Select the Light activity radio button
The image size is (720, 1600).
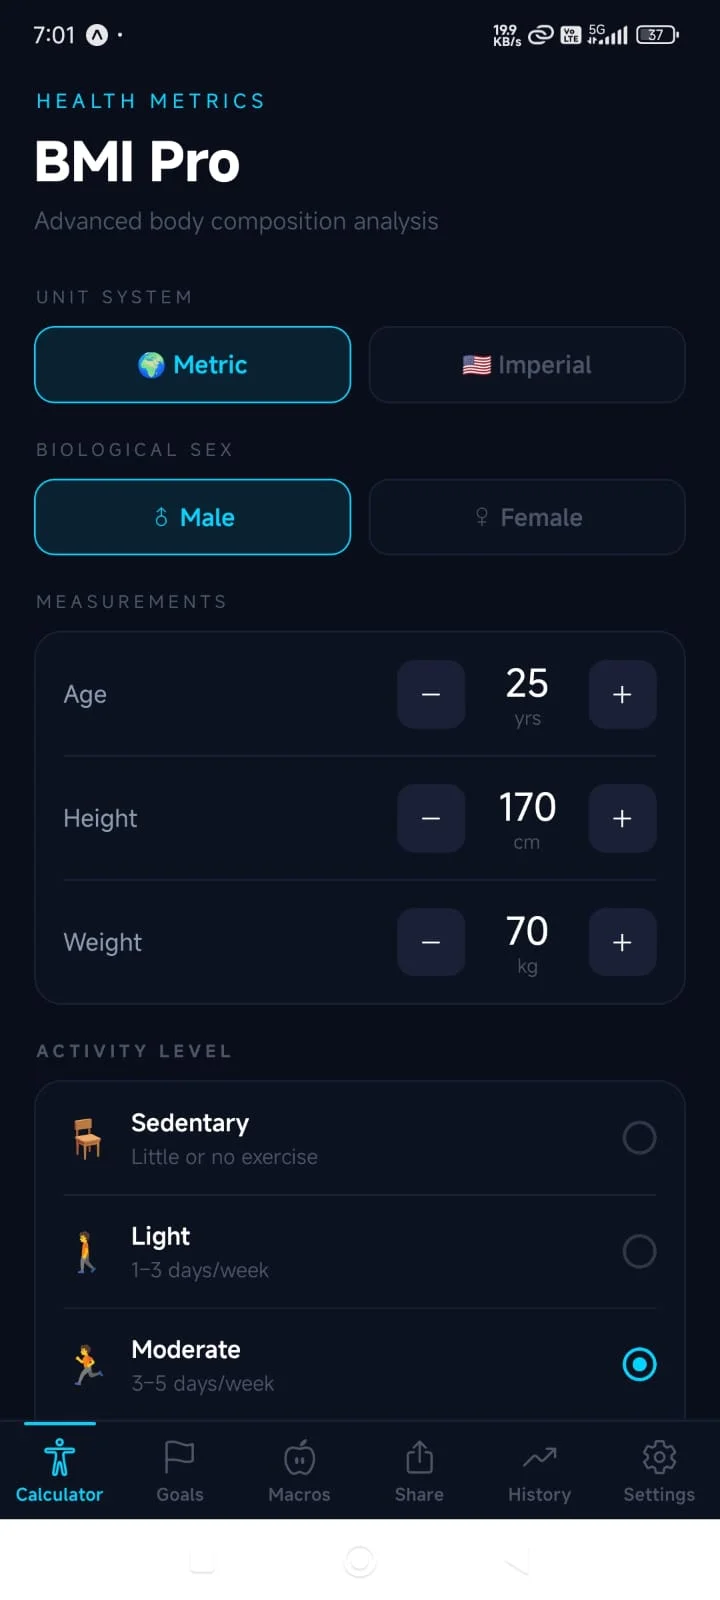tap(639, 1251)
